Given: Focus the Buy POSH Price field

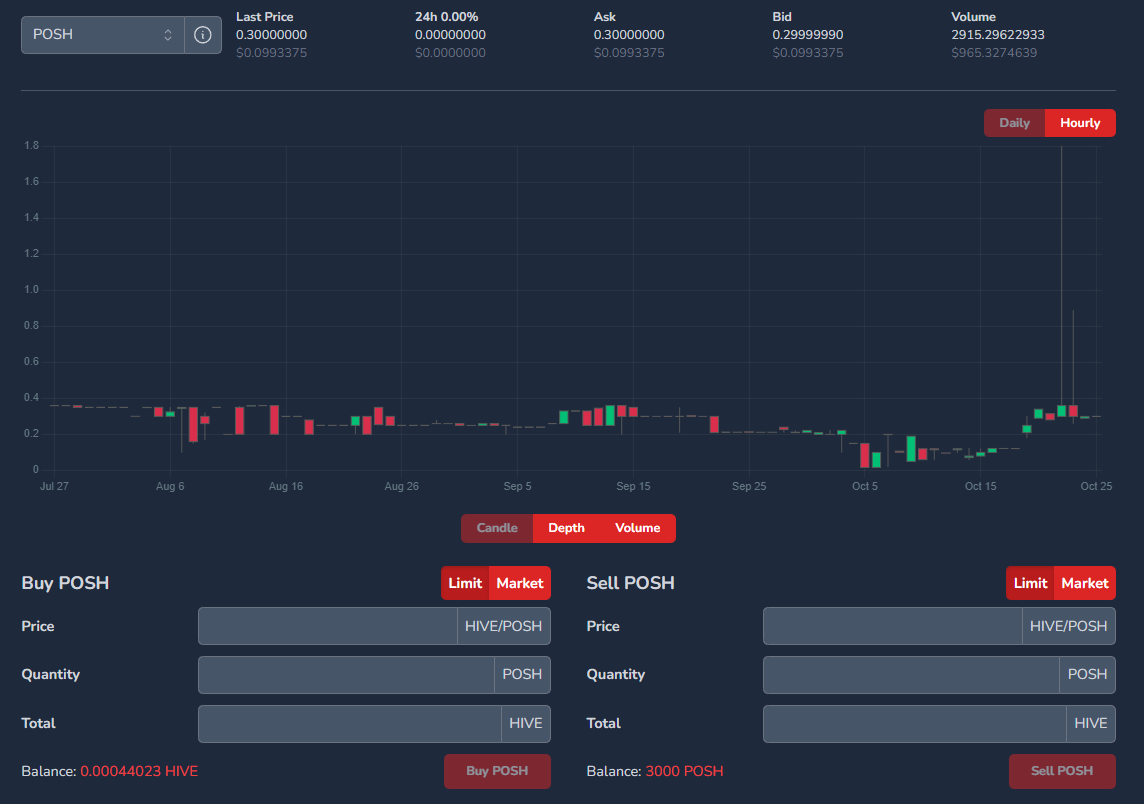Looking at the screenshot, I should 328,626.
